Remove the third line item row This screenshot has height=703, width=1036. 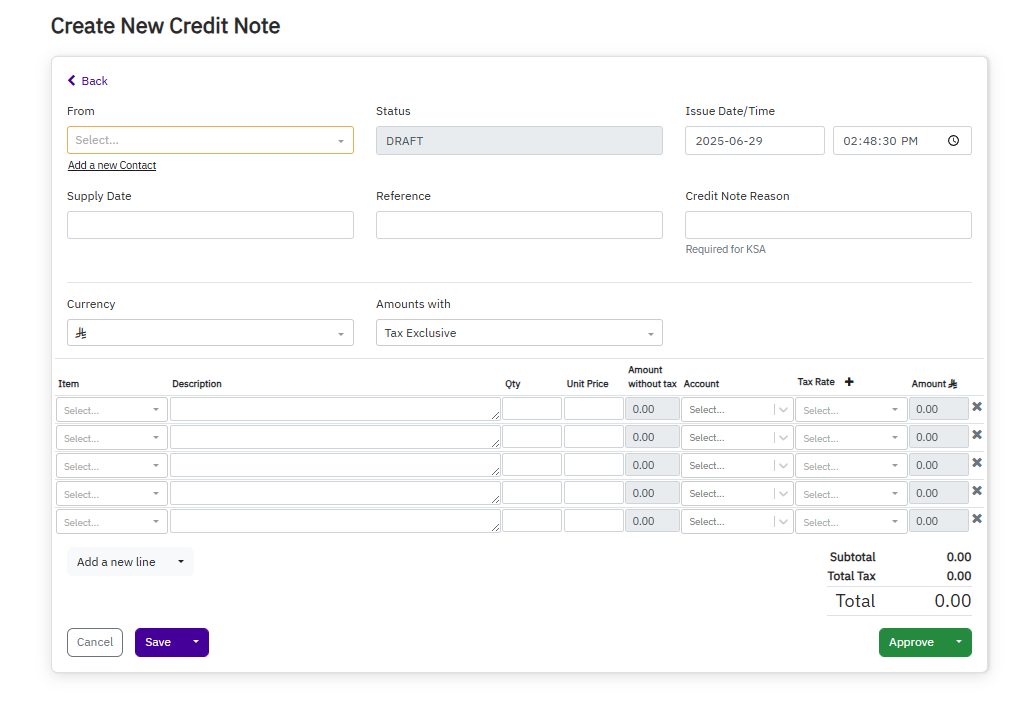[x=977, y=463]
